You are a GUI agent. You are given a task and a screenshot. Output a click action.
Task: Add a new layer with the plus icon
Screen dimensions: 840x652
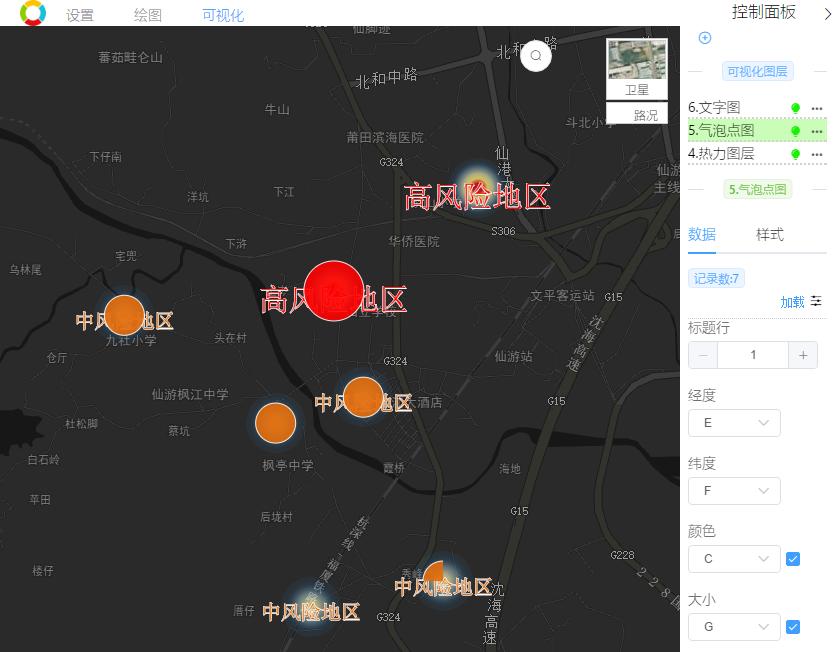coord(704,38)
